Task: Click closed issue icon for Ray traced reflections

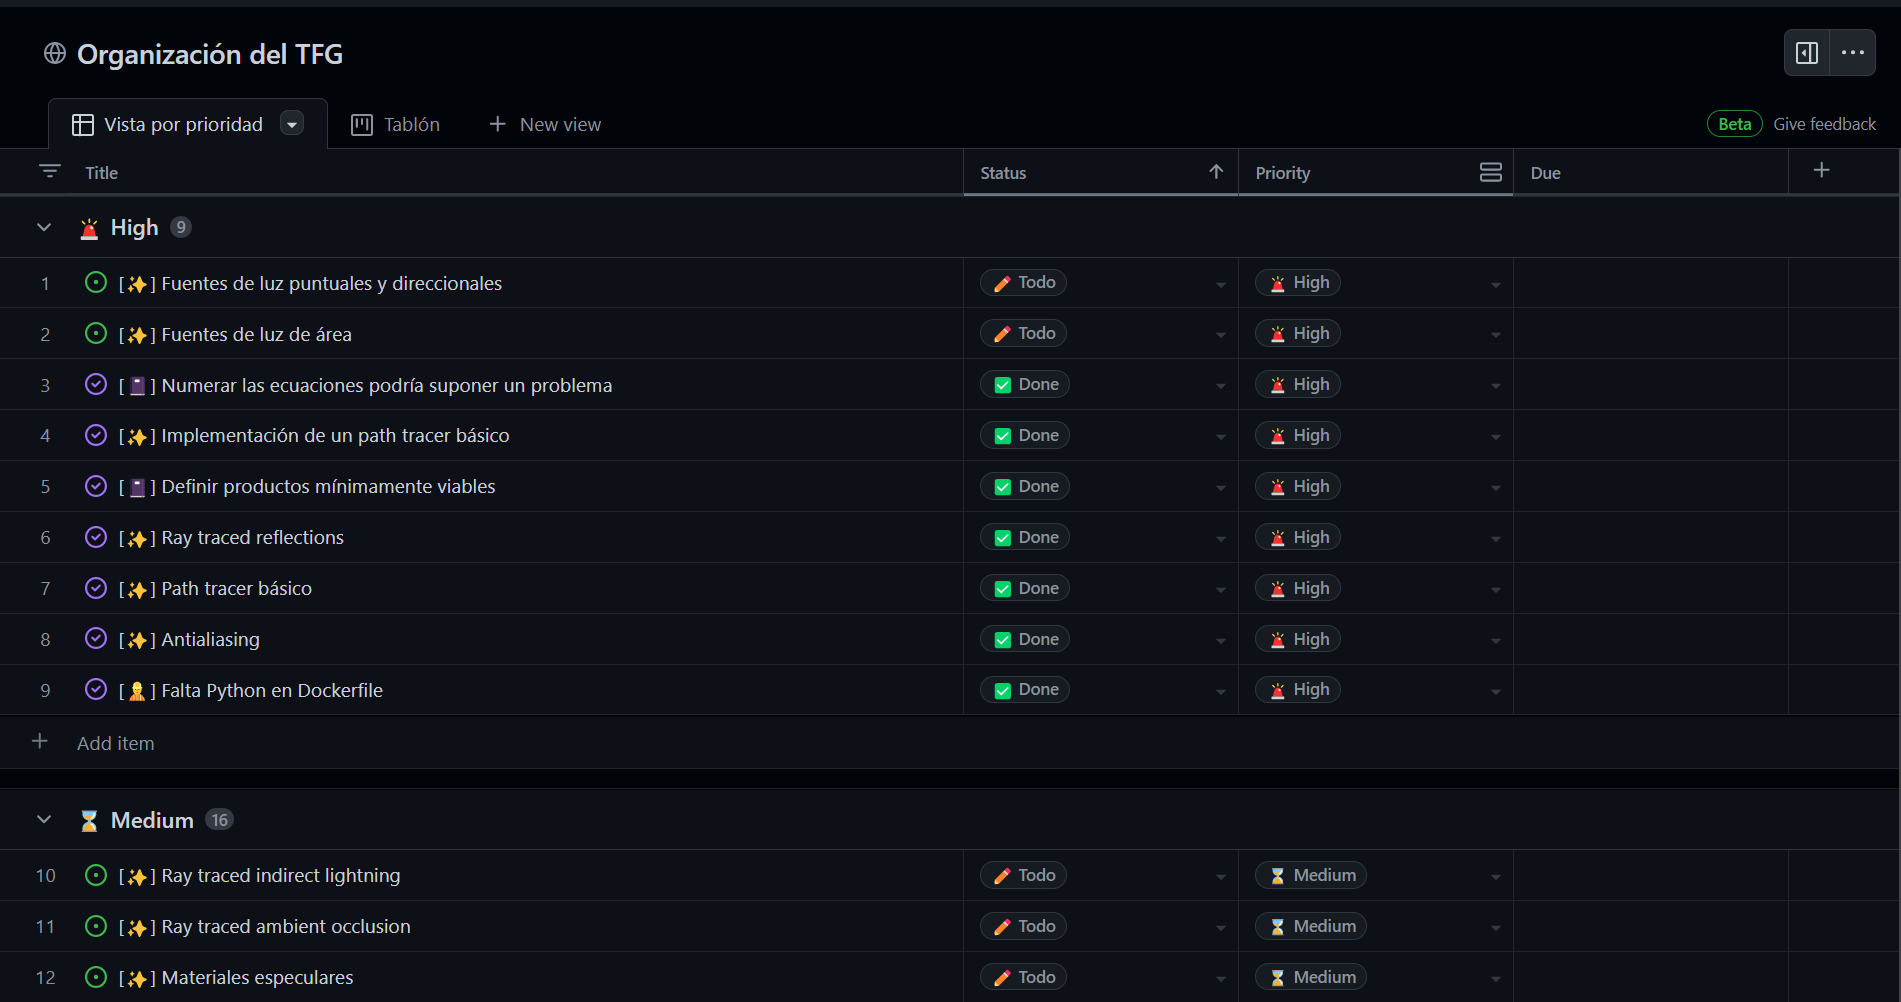Action: [96, 537]
